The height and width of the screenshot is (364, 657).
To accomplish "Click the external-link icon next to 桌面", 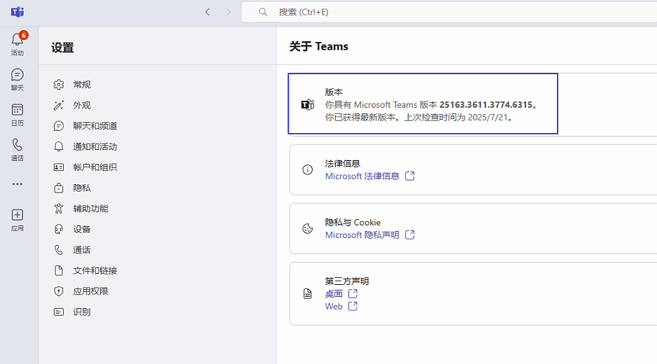I will 353,294.
